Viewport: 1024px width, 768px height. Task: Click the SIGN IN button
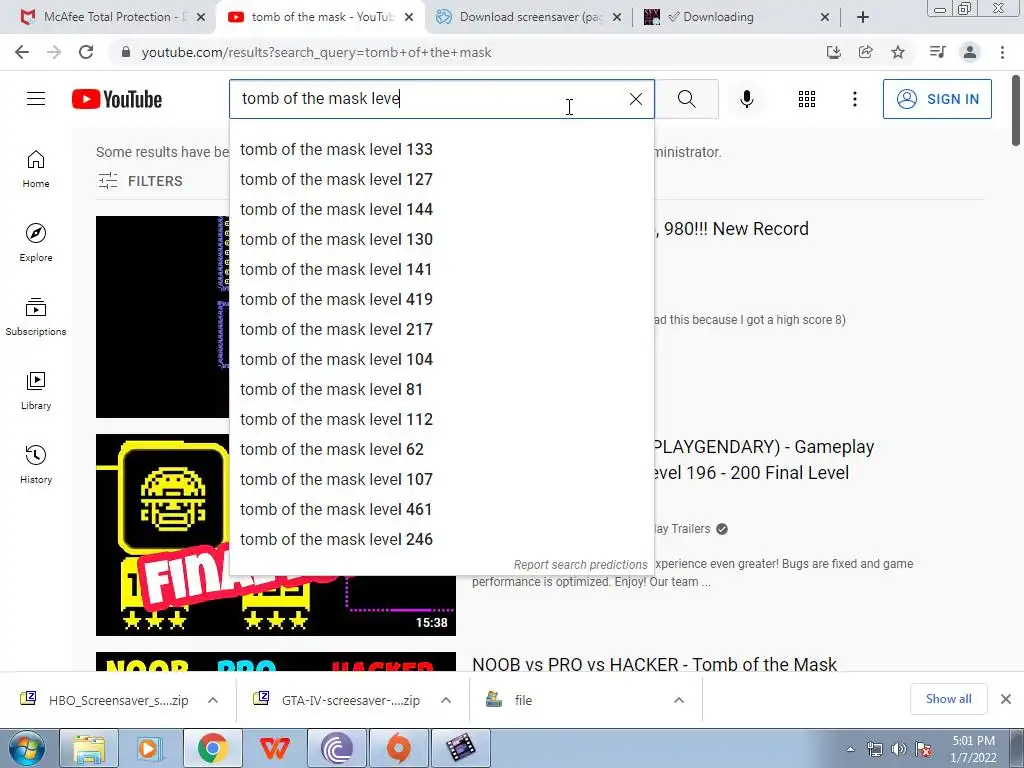coord(937,99)
